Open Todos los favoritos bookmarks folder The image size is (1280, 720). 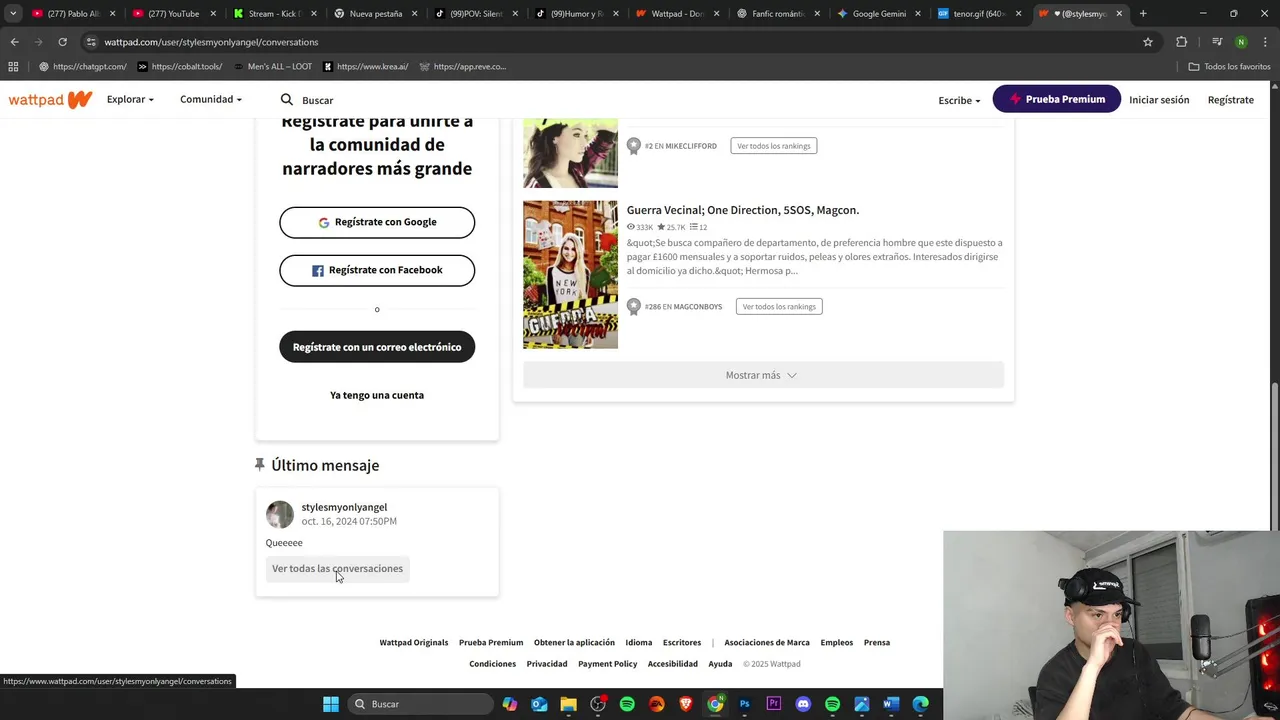pyautogui.click(x=1229, y=67)
